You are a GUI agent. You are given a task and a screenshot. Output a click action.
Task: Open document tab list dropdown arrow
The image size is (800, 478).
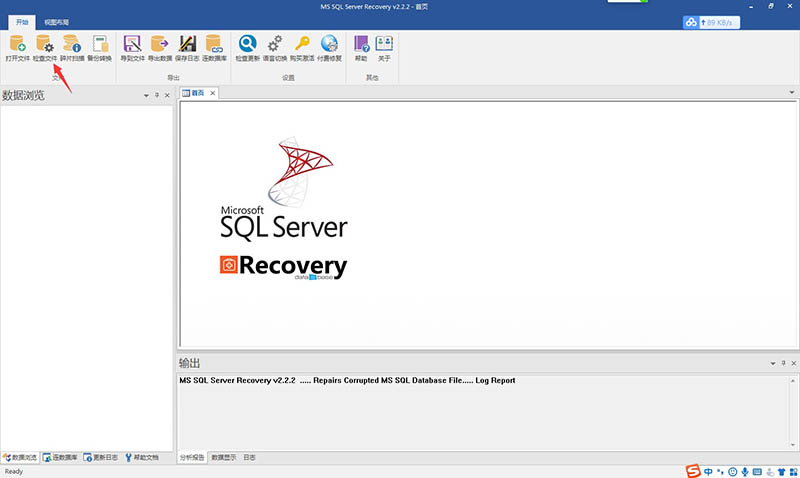791,92
